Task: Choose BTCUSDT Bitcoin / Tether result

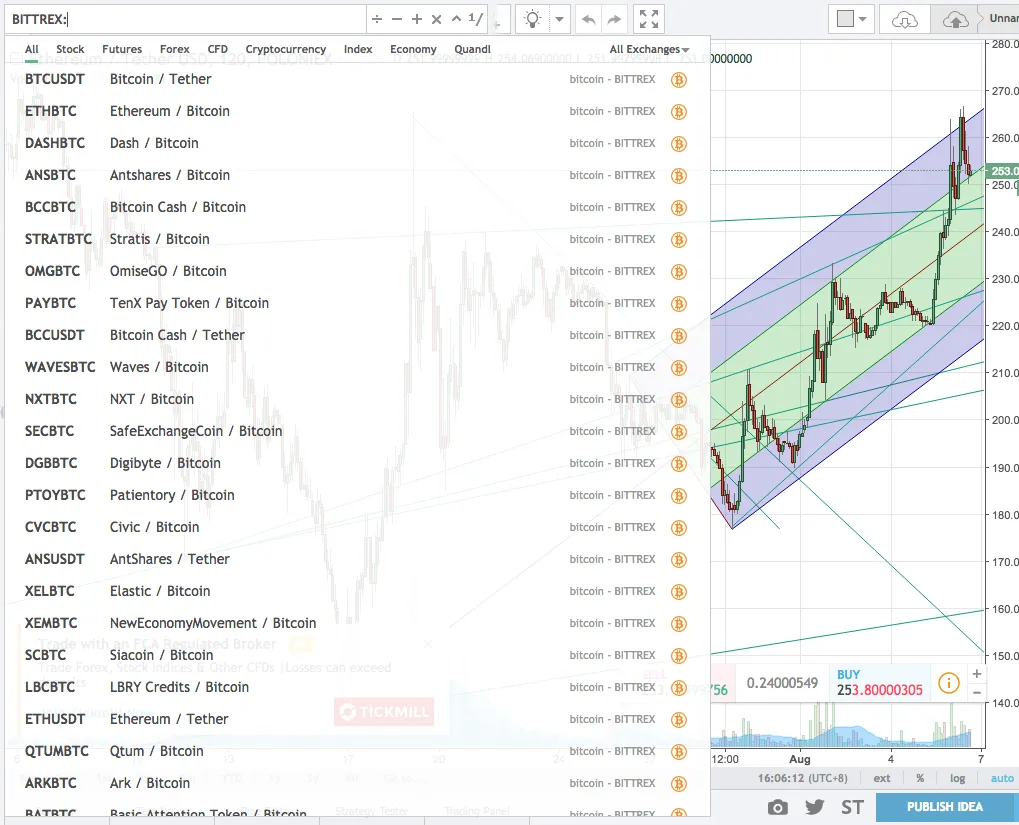Action: point(357,79)
